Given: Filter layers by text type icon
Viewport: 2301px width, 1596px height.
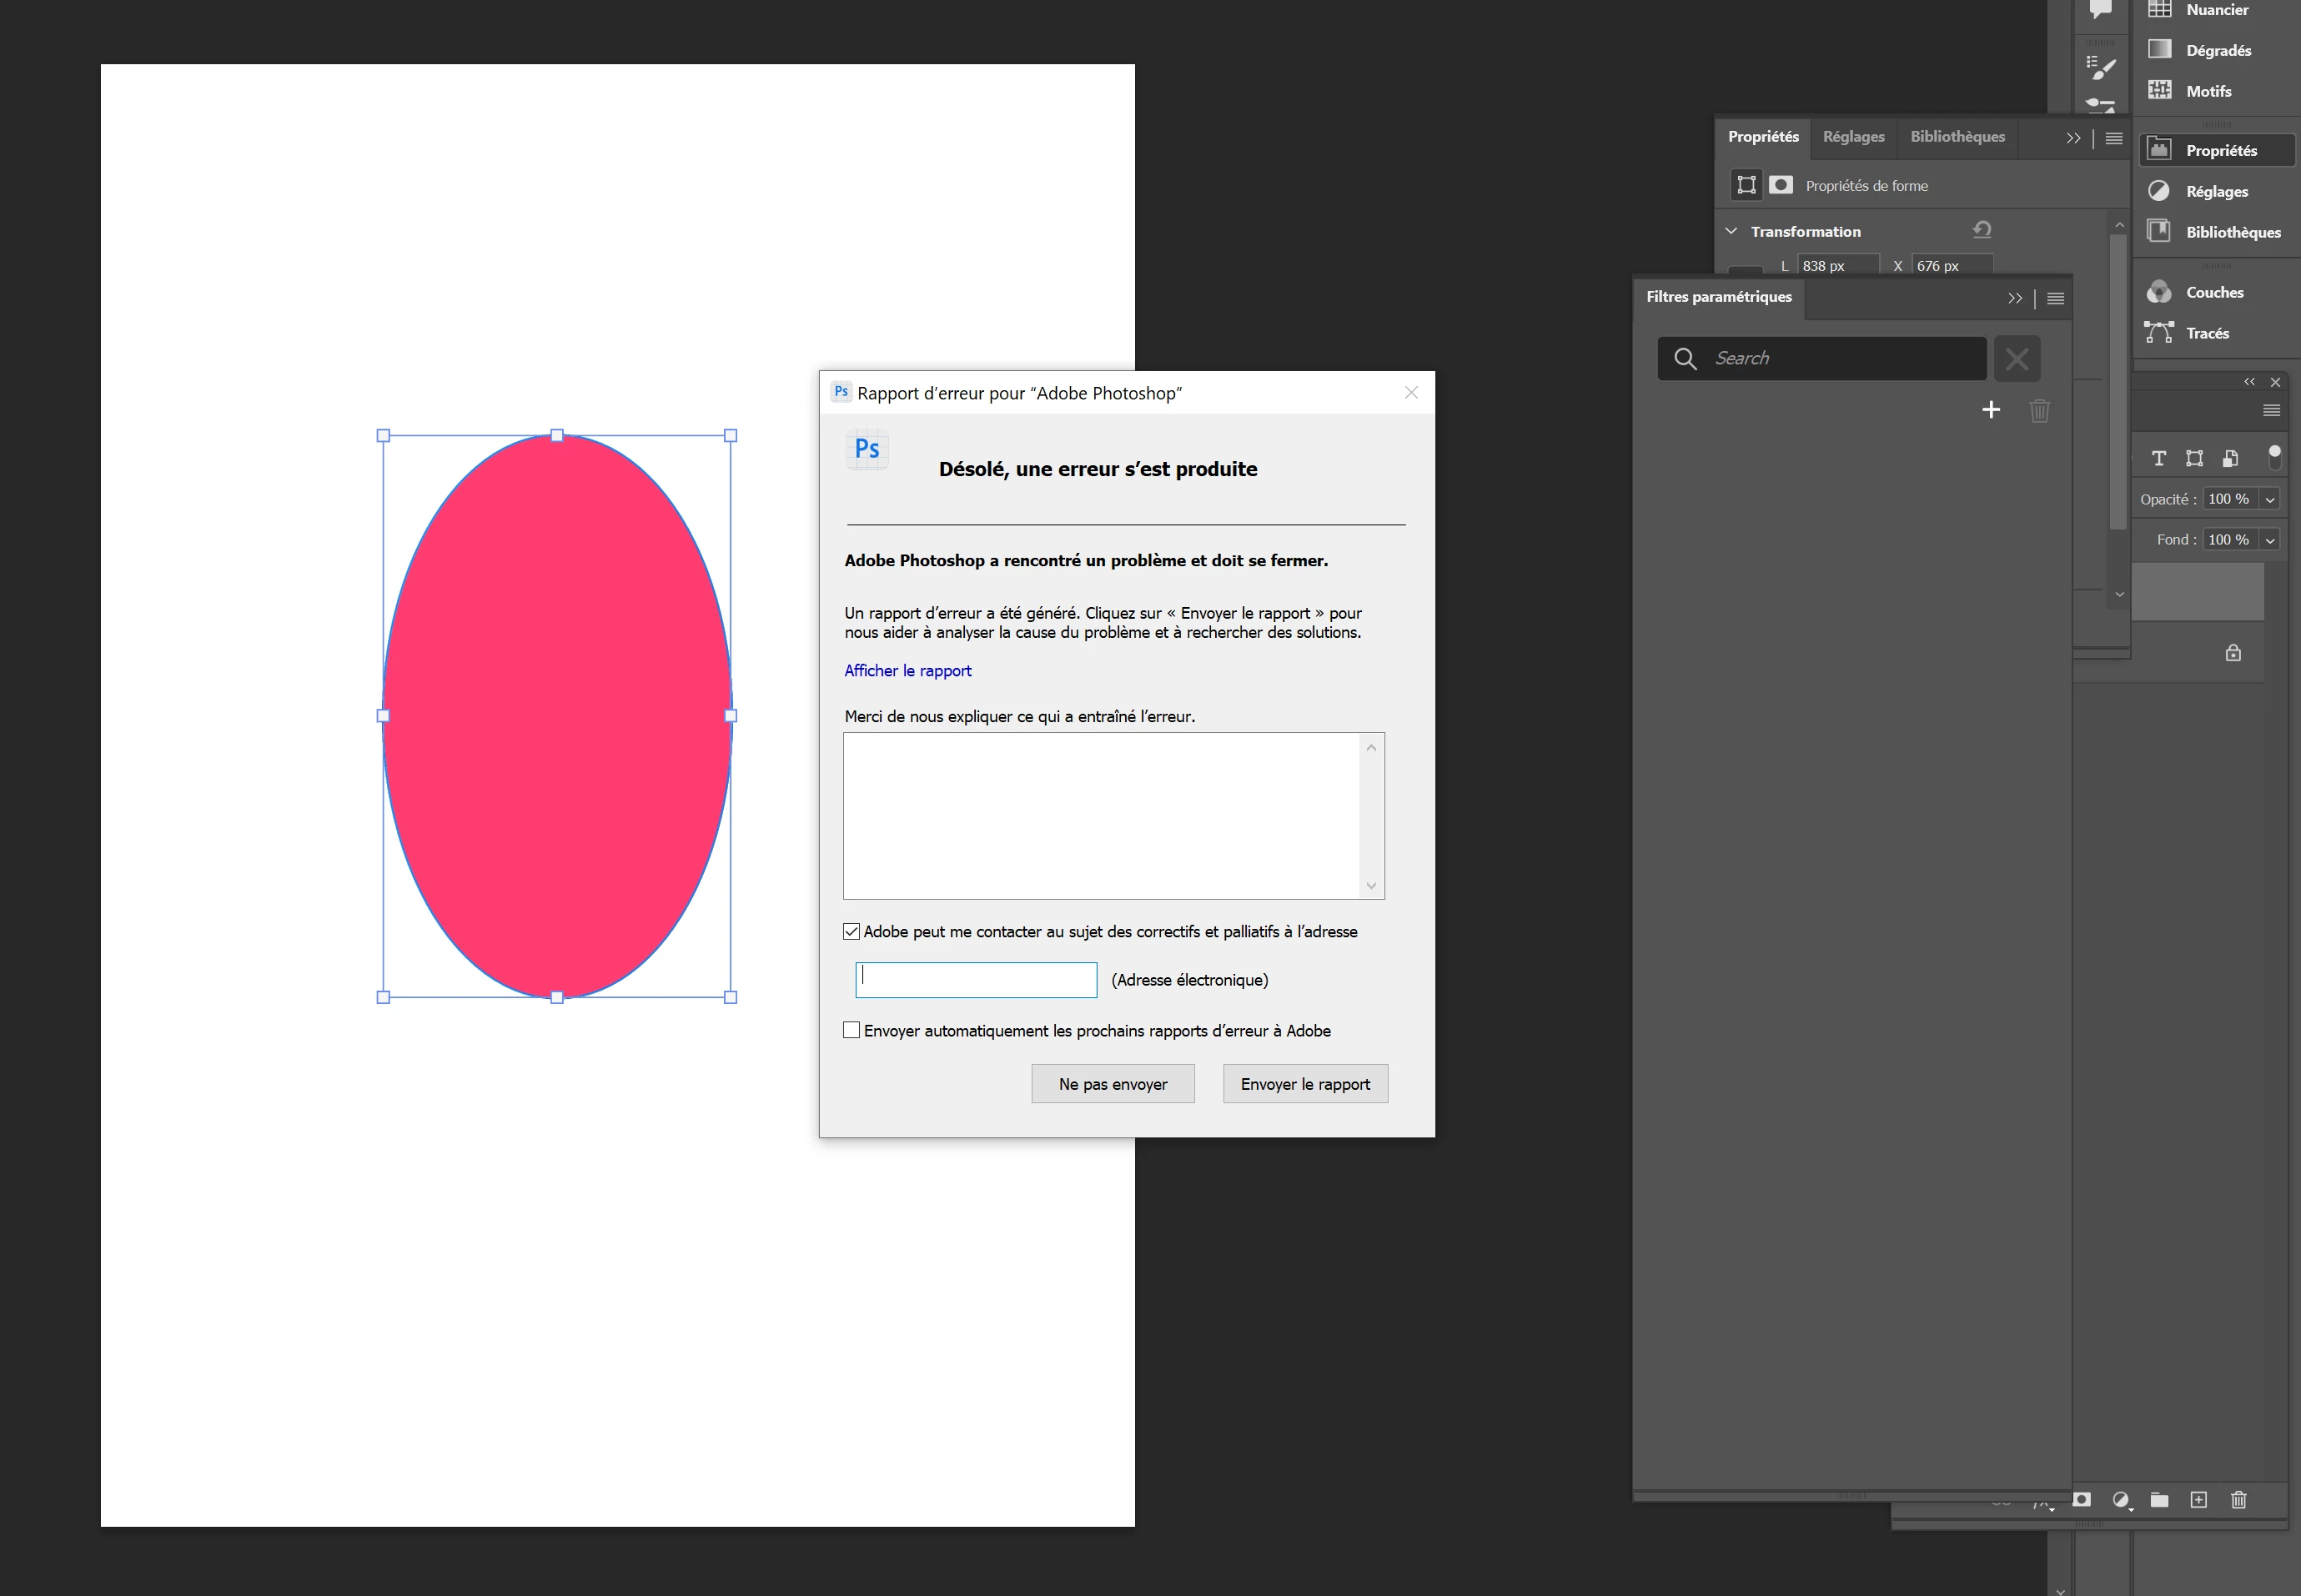Looking at the screenshot, I should (2159, 458).
